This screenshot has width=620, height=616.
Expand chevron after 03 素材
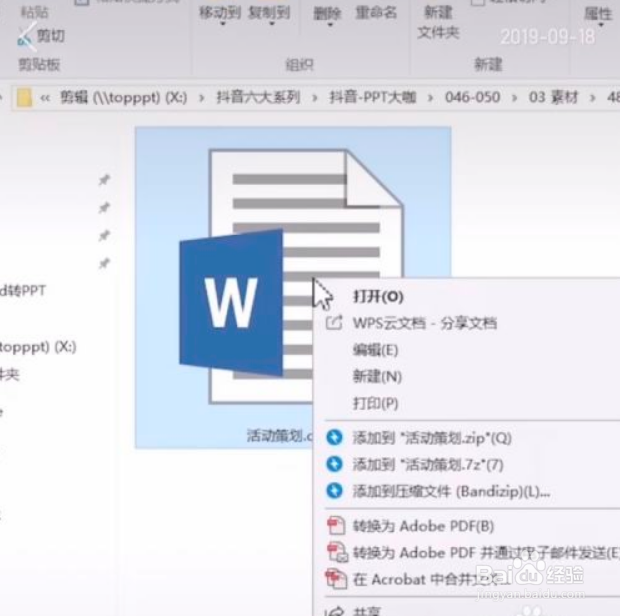592,98
